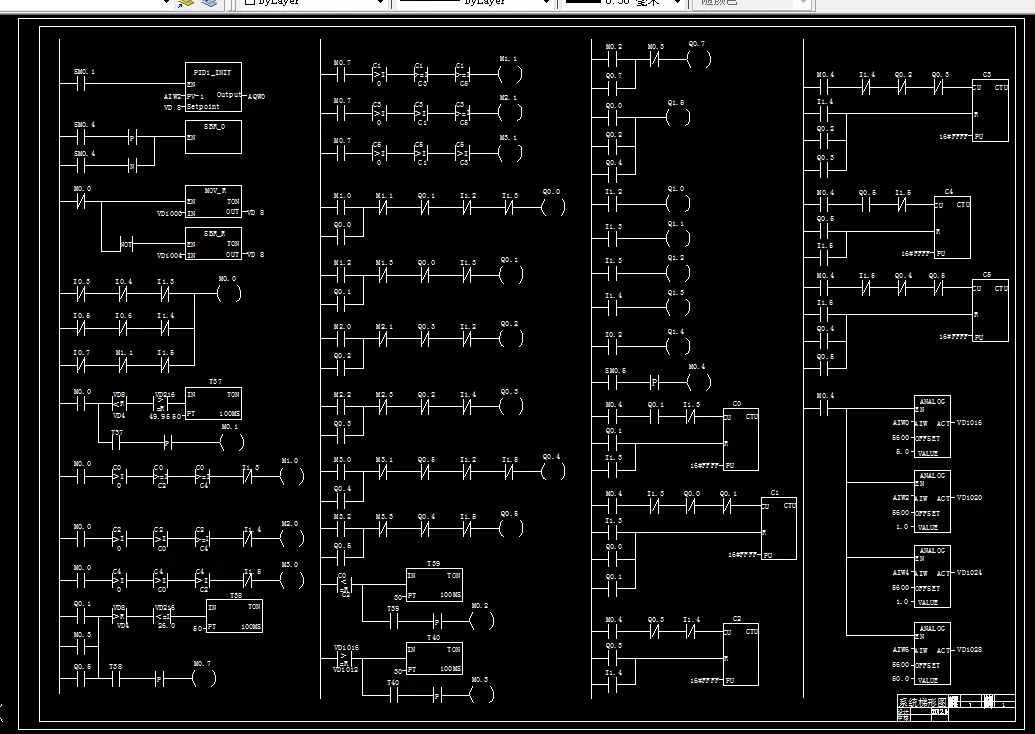Select the Q0.2 output coil
This screenshot has width=1035, height=734.
click(511, 338)
